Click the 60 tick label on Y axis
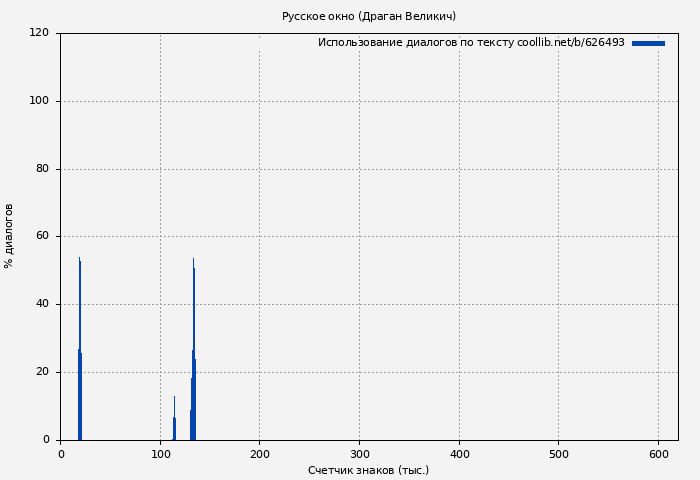The height and width of the screenshot is (480, 700). [42, 237]
